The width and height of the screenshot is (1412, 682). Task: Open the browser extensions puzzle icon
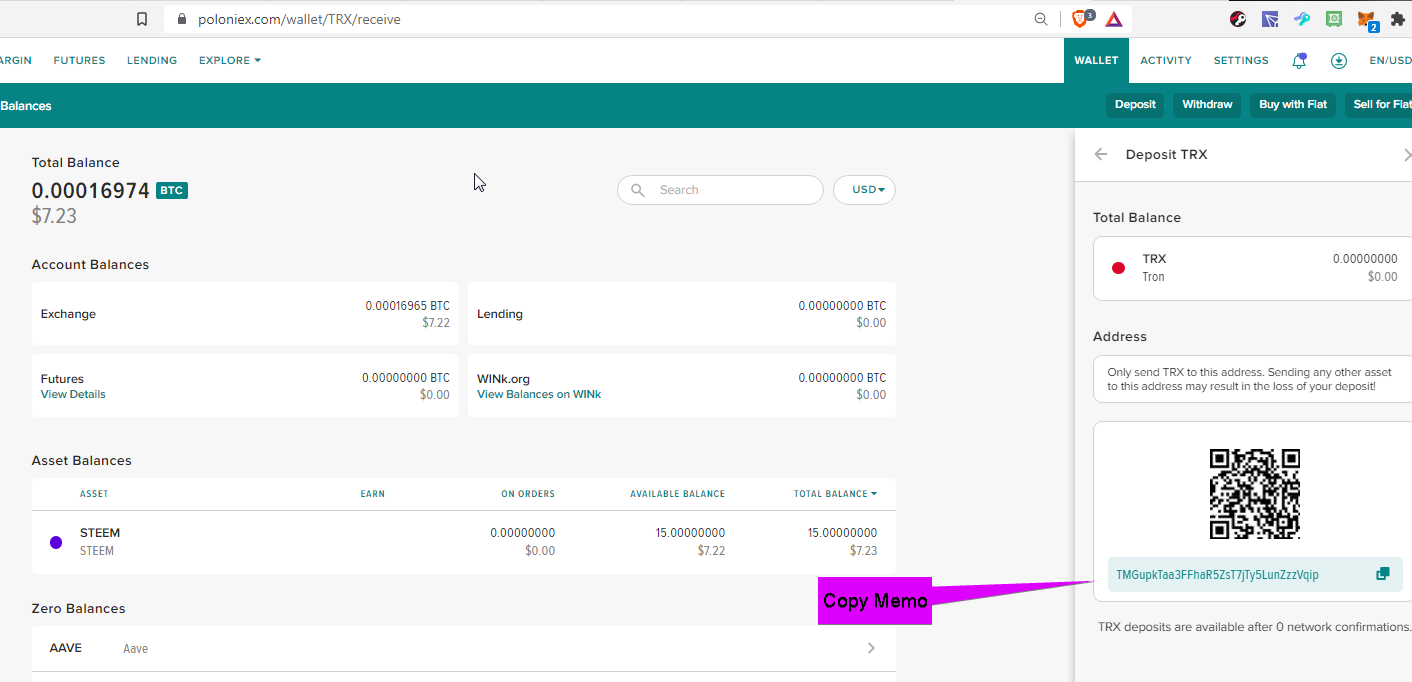(1398, 19)
